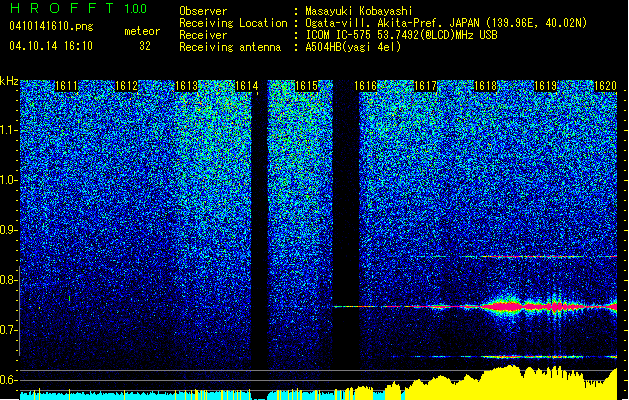Click the meteor label
629x400 pixels.
(x=142, y=31)
